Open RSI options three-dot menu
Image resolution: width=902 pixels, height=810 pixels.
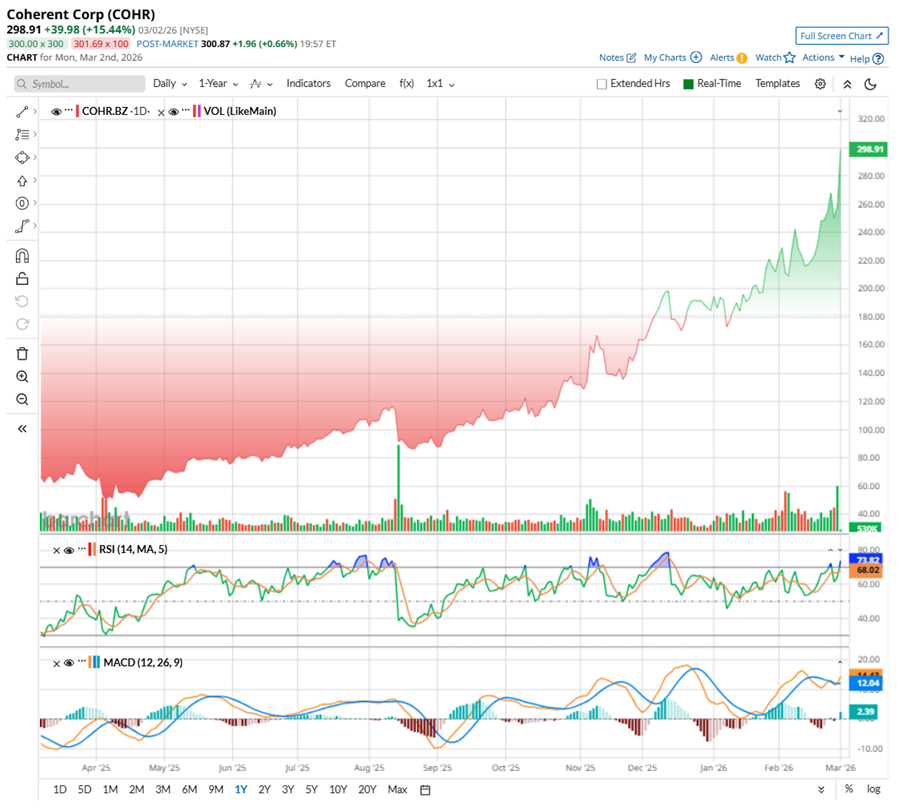[82, 549]
